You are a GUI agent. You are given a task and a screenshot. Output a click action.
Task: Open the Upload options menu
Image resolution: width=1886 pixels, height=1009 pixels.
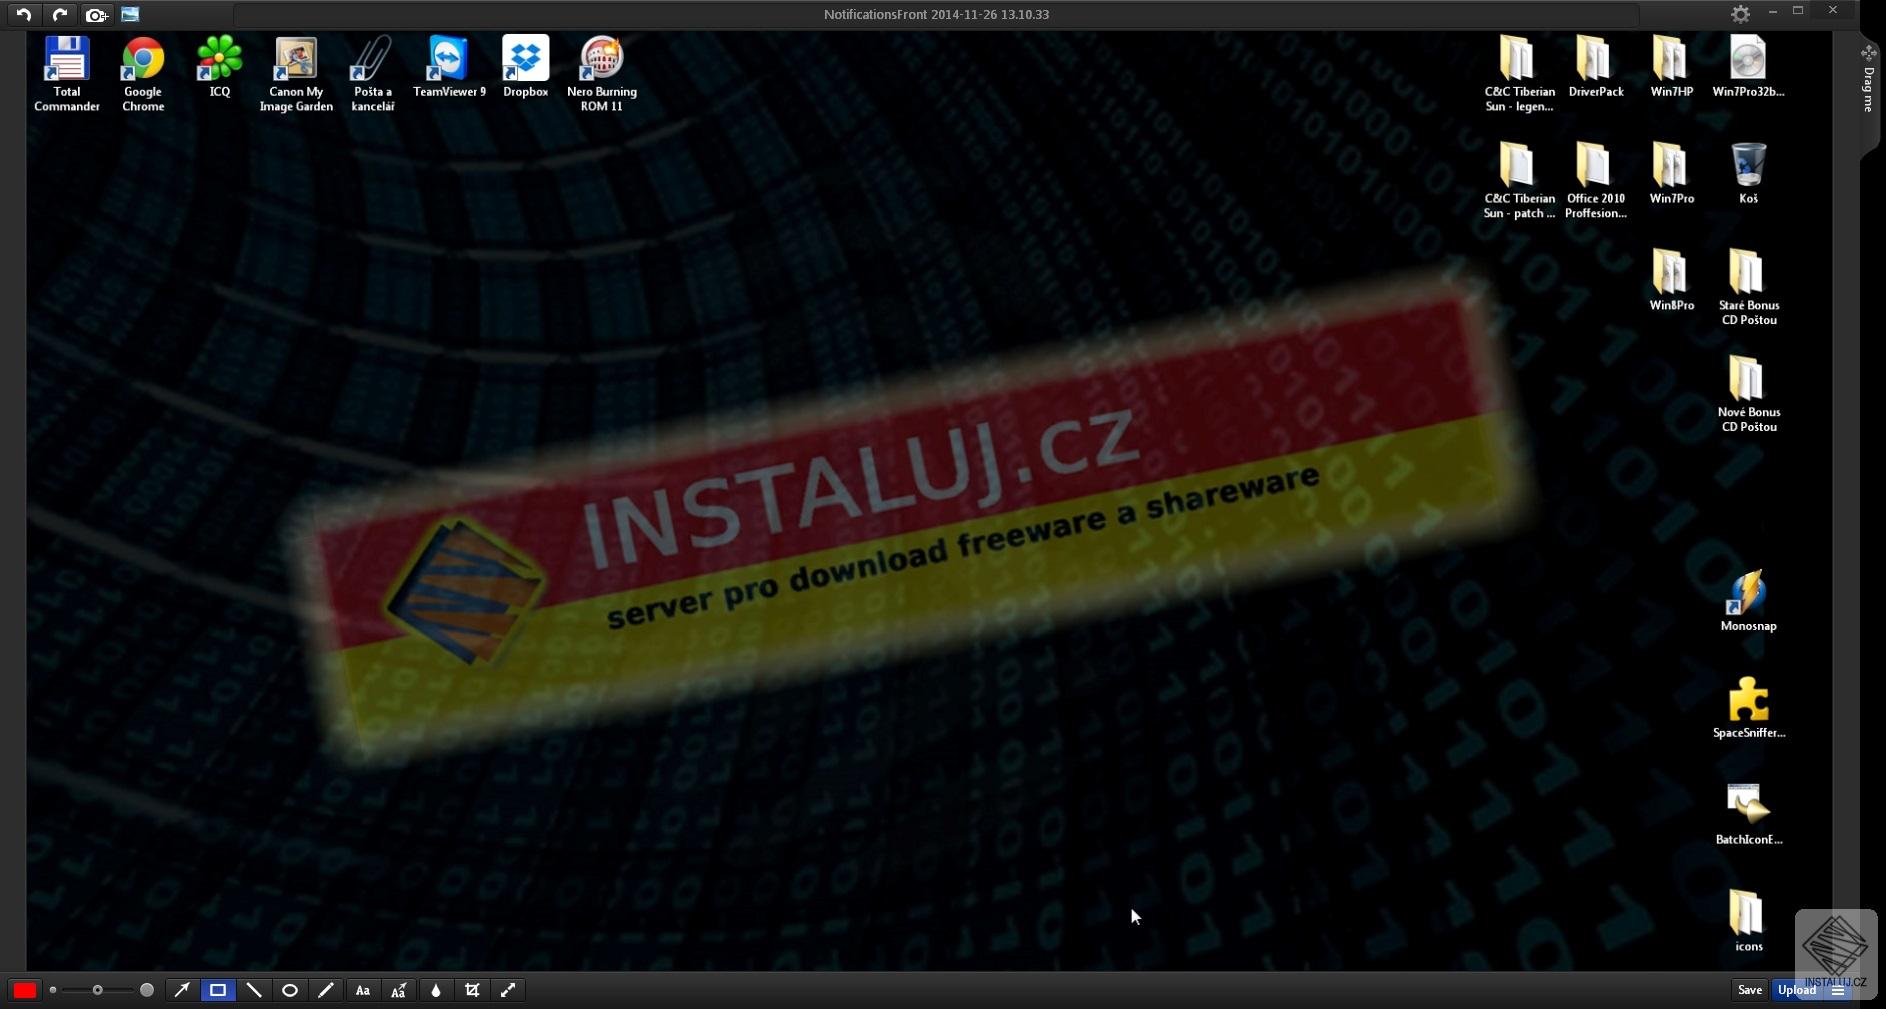[1838, 990]
